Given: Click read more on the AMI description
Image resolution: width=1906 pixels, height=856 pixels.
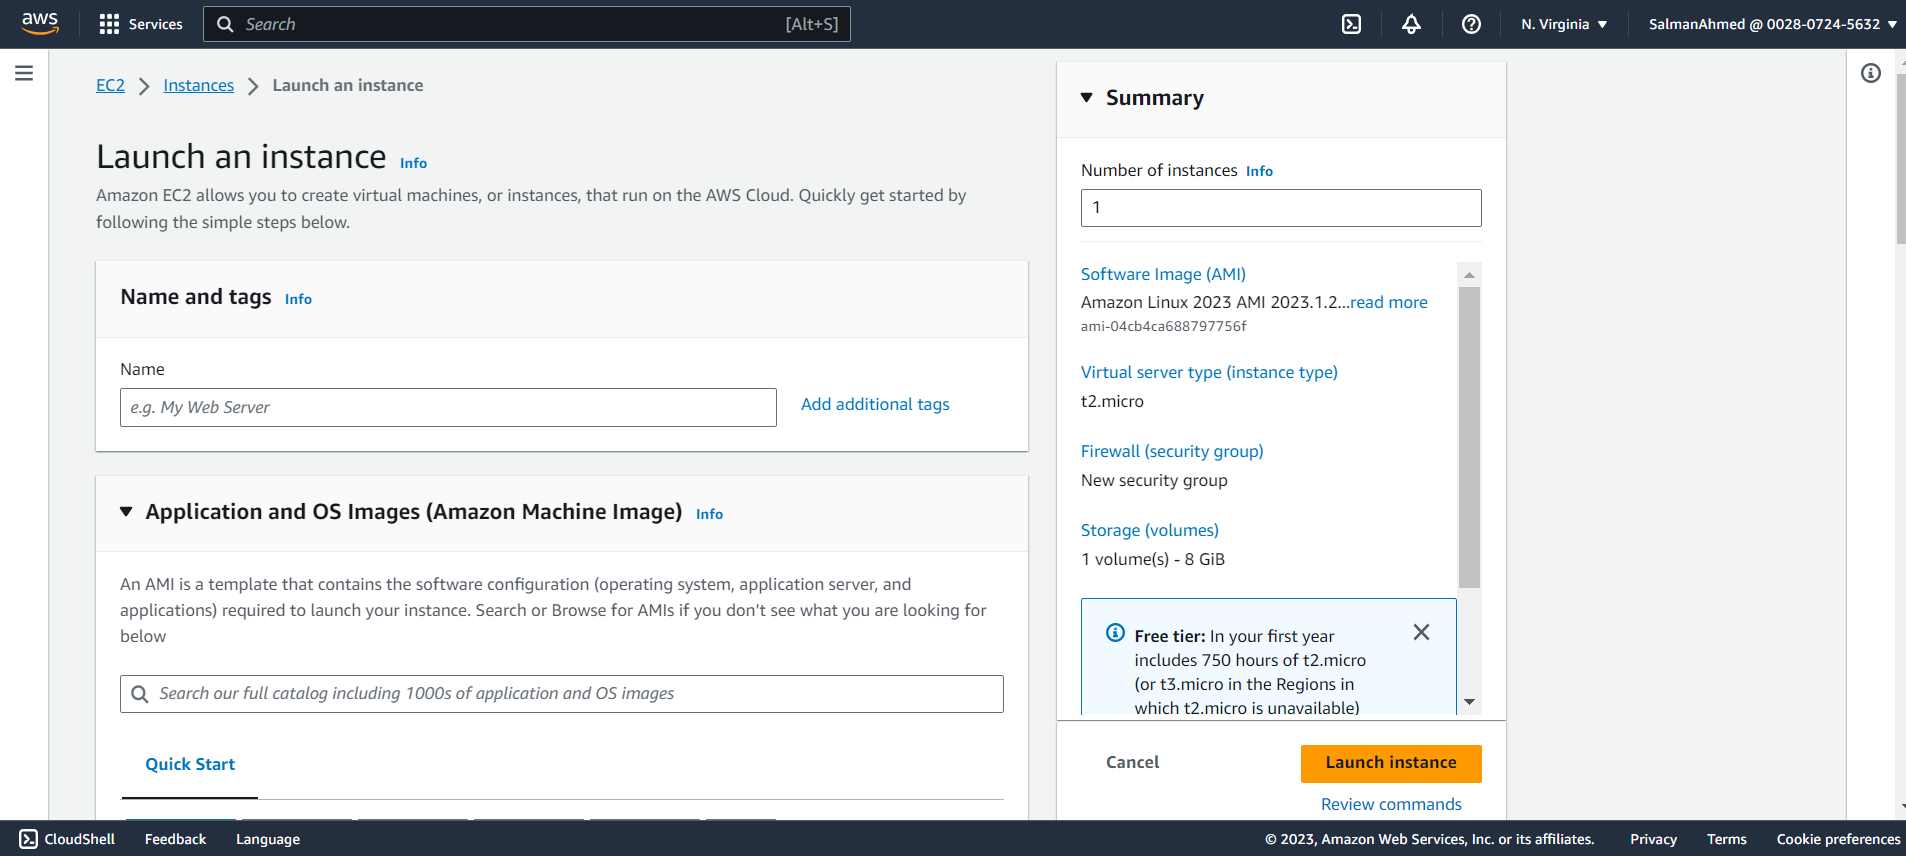Looking at the screenshot, I should pyautogui.click(x=1389, y=302).
